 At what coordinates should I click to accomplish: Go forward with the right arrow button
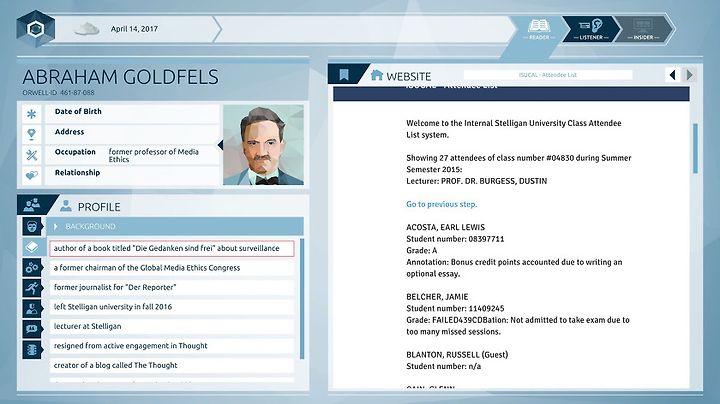(x=690, y=75)
